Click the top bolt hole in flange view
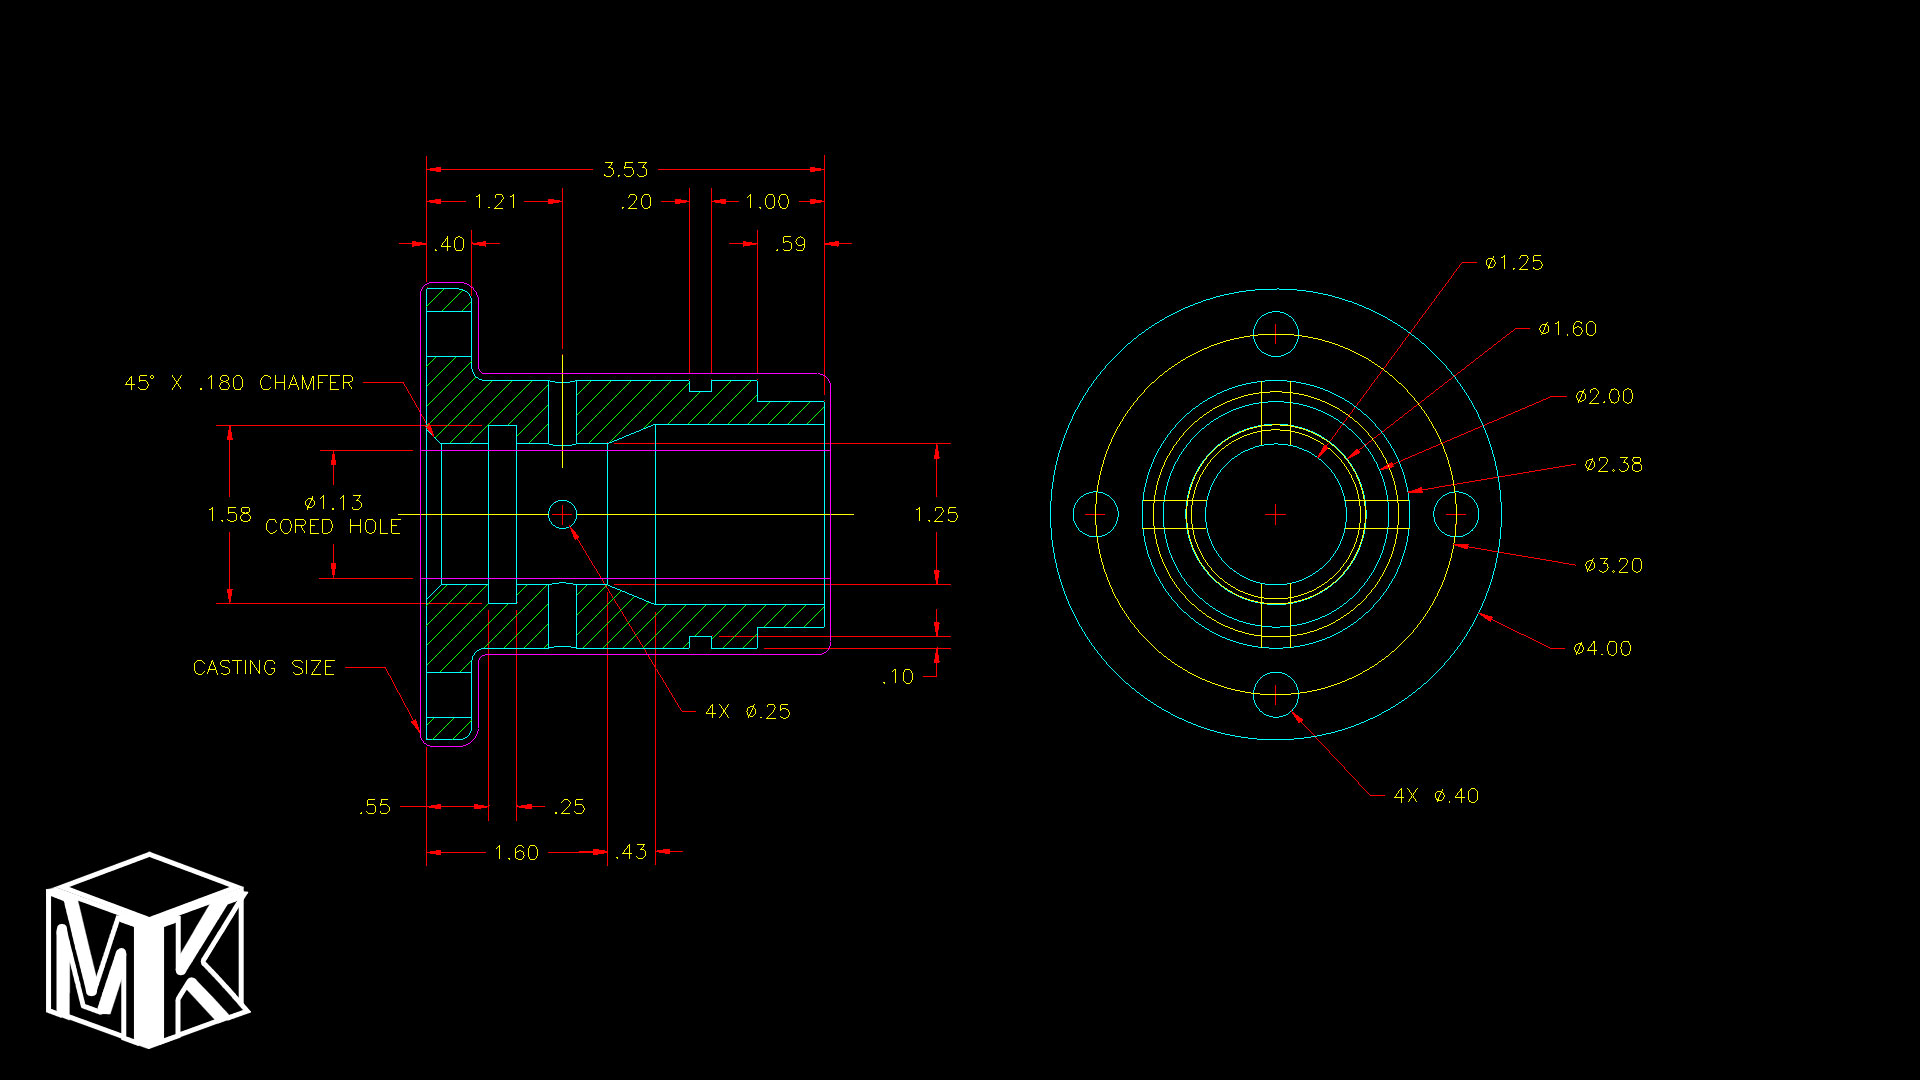The width and height of the screenshot is (1920, 1080). (x=1276, y=334)
